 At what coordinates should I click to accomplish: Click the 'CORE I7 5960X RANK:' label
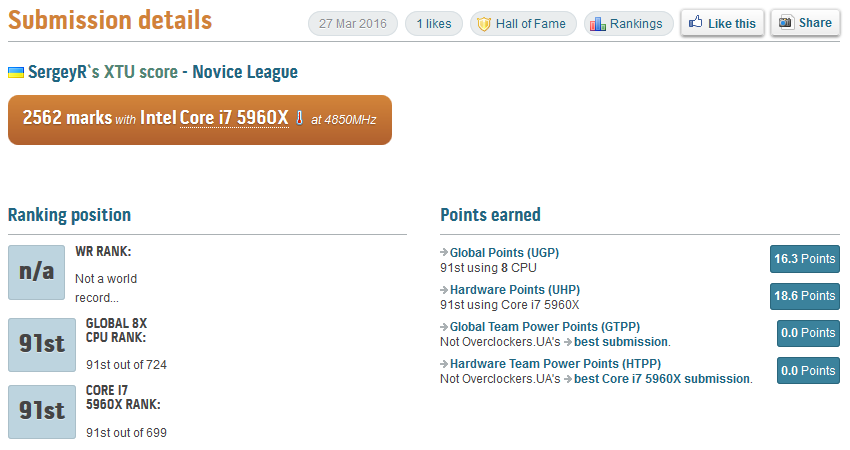(123, 397)
